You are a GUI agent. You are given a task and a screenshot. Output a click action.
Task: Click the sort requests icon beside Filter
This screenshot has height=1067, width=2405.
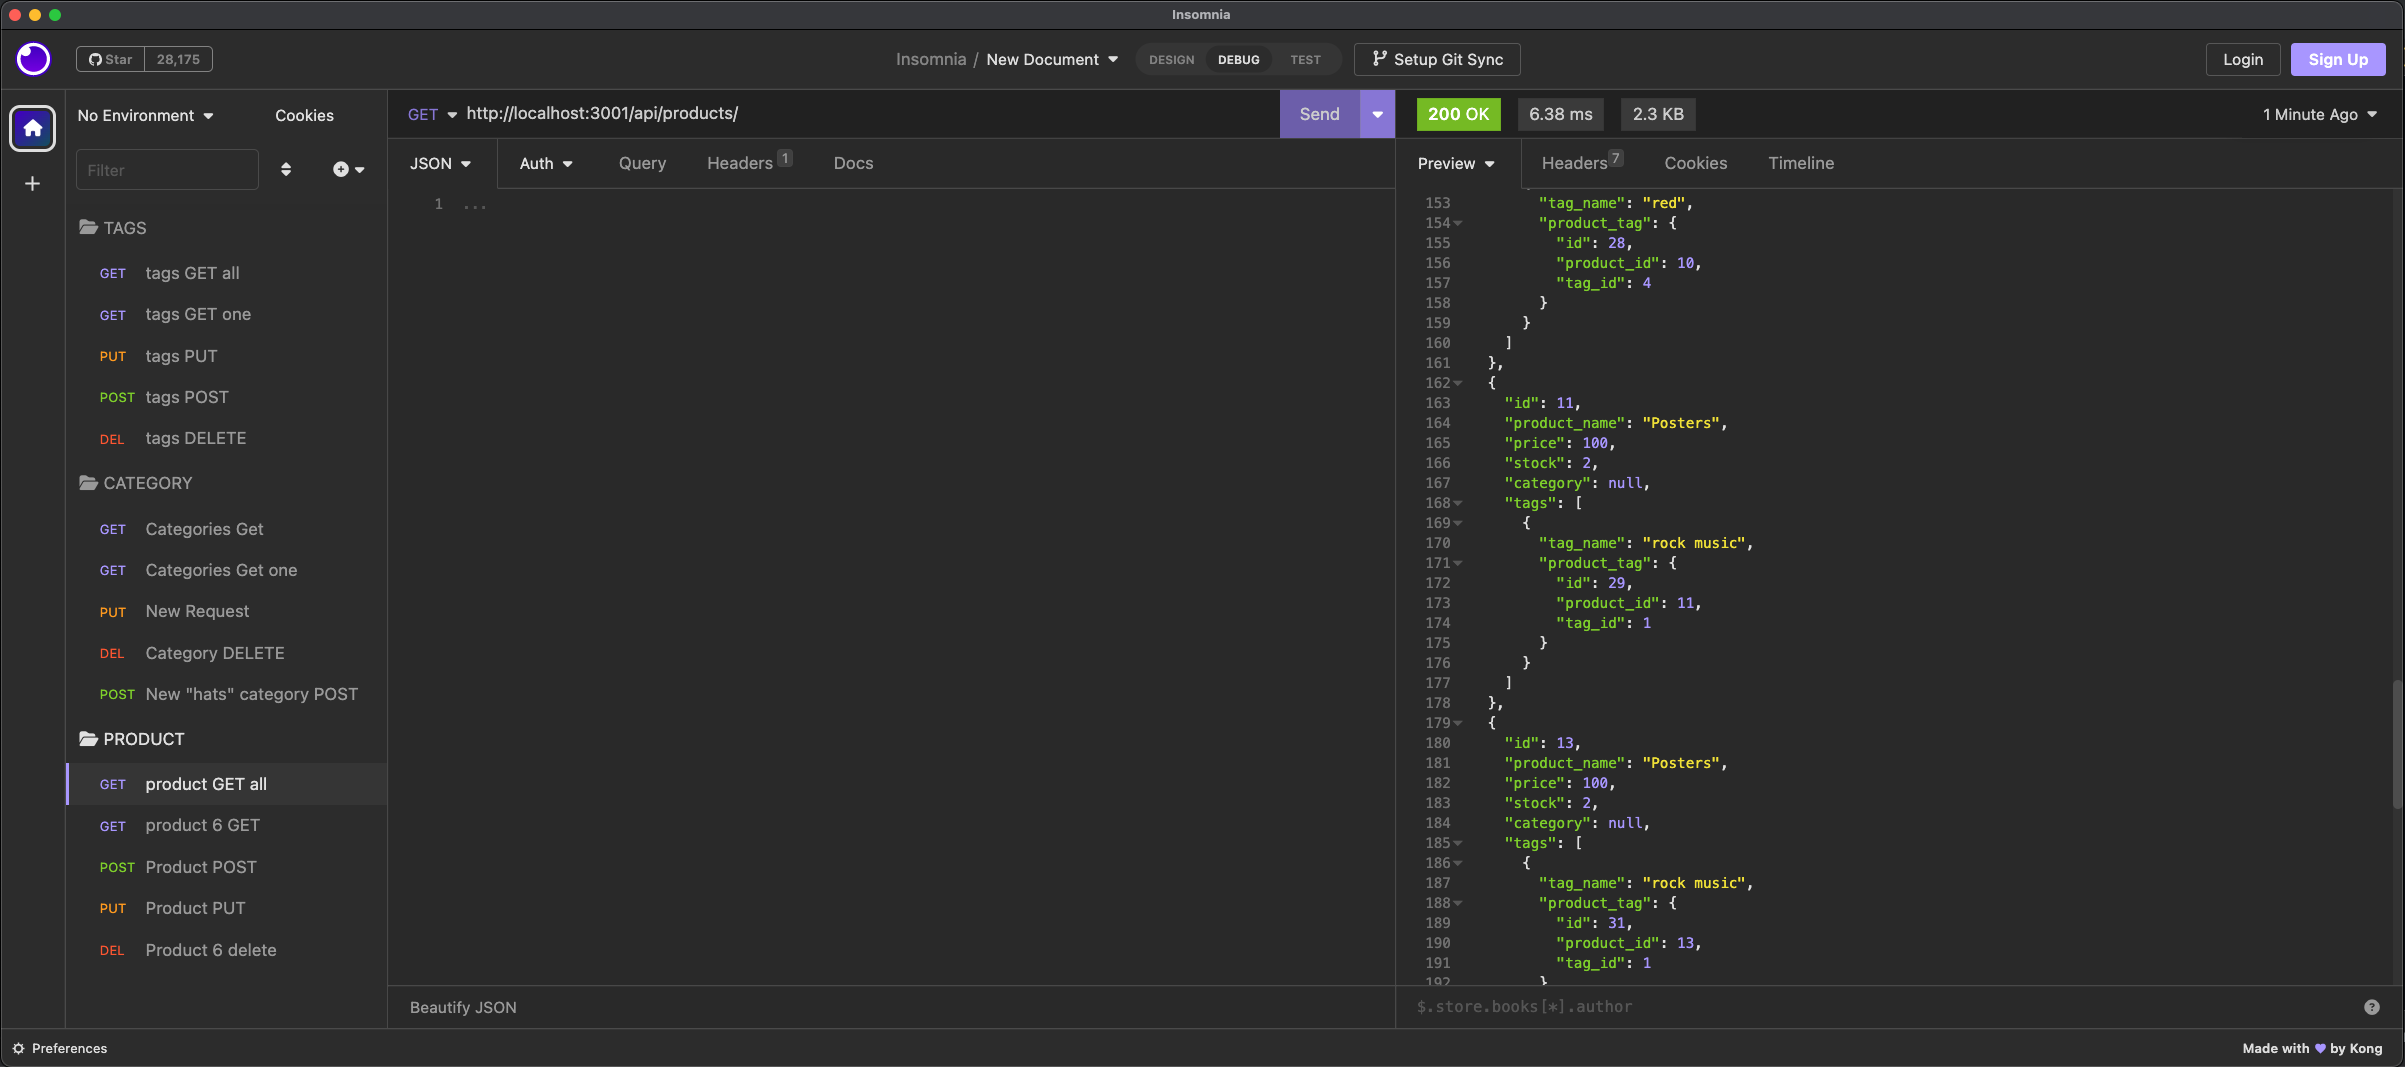[287, 169]
